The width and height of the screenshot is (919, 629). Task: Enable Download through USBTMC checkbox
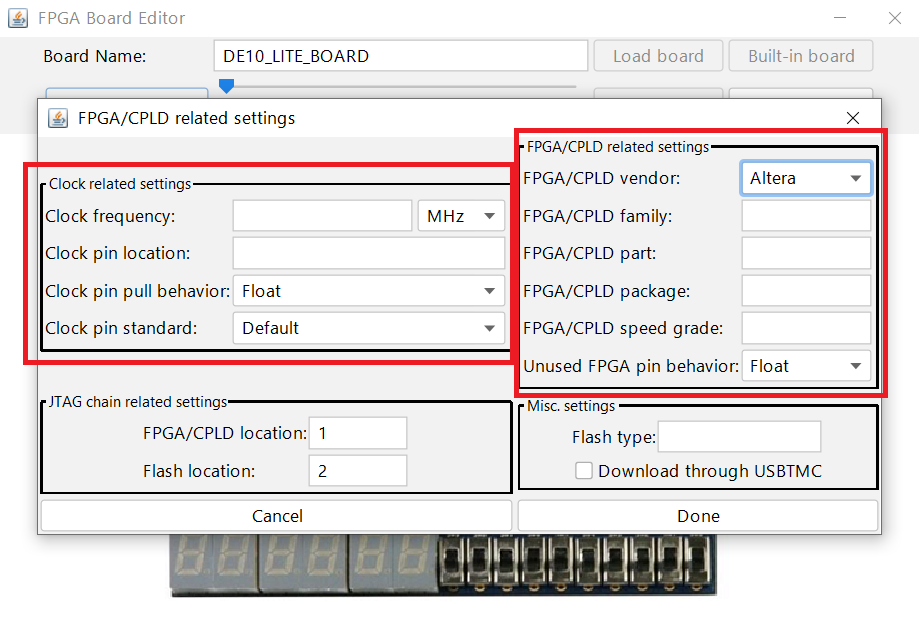pyautogui.click(x=584, y=471)
